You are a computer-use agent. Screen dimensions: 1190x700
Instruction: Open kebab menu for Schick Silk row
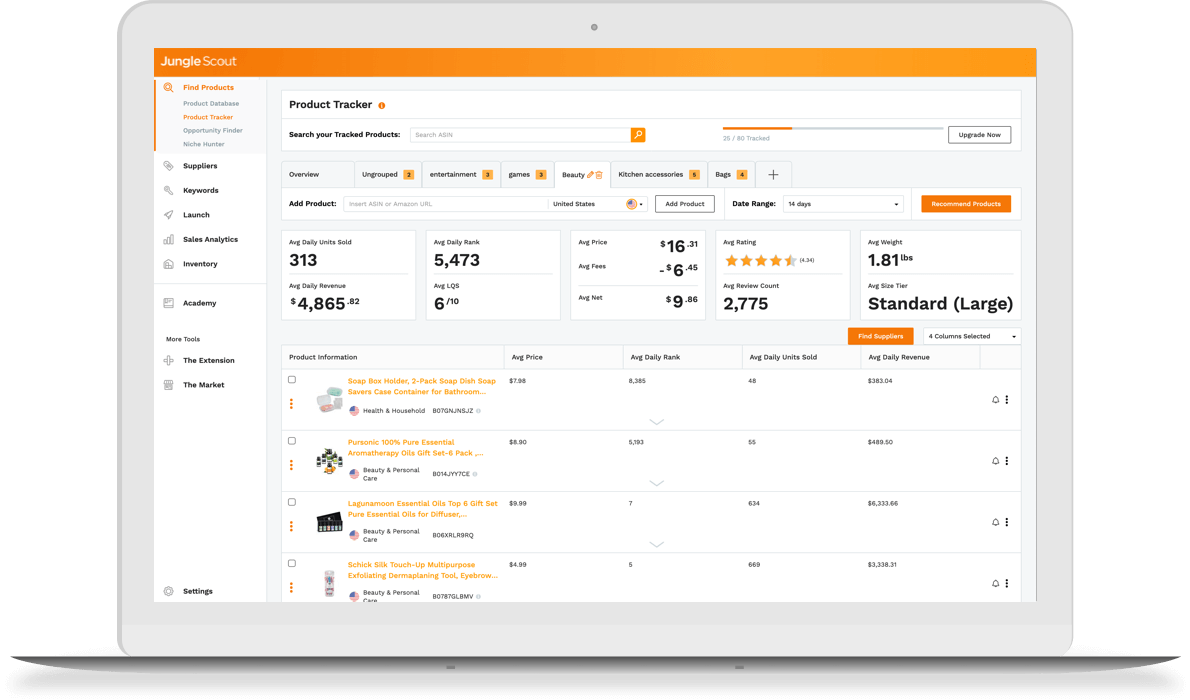click(x=1007, y=584)
